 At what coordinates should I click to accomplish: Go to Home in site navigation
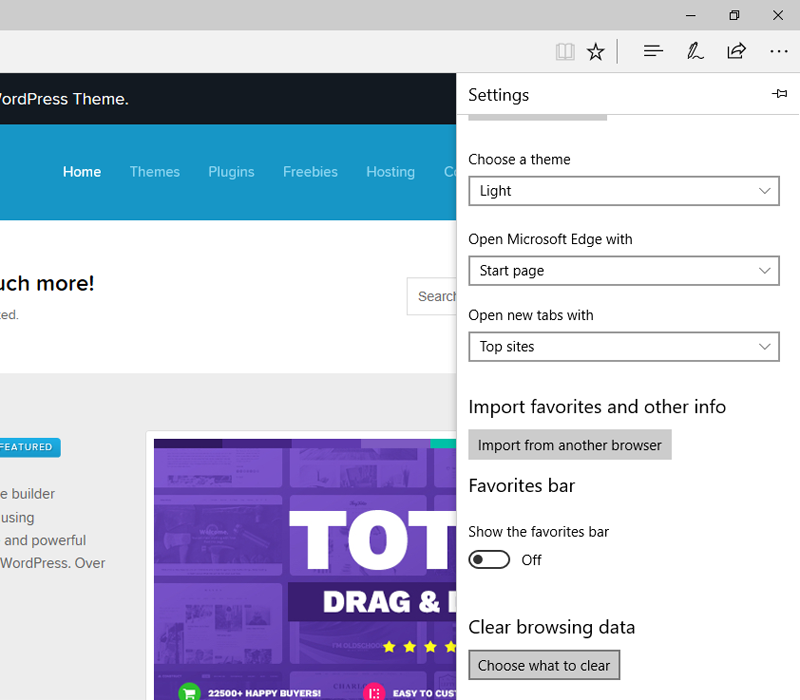click(x=82, y=172)
